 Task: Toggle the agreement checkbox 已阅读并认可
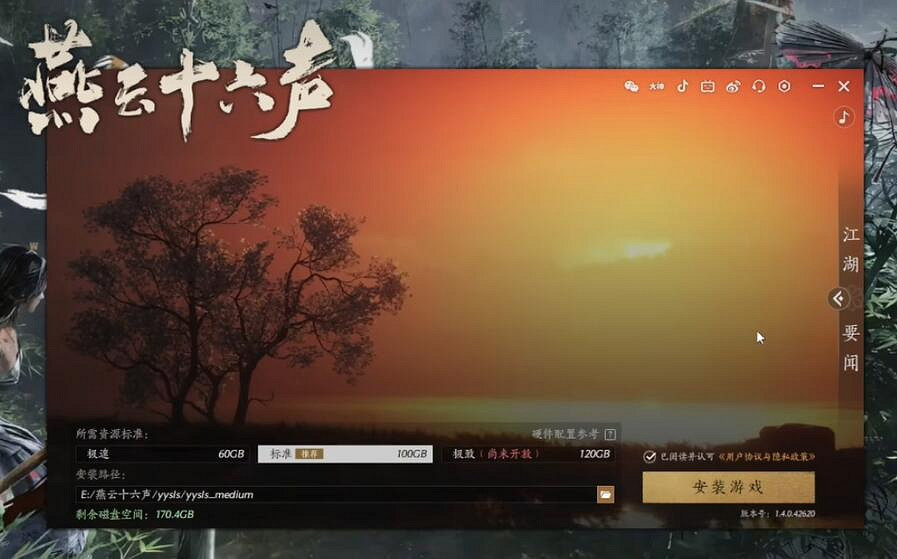[x=649, y=457]
